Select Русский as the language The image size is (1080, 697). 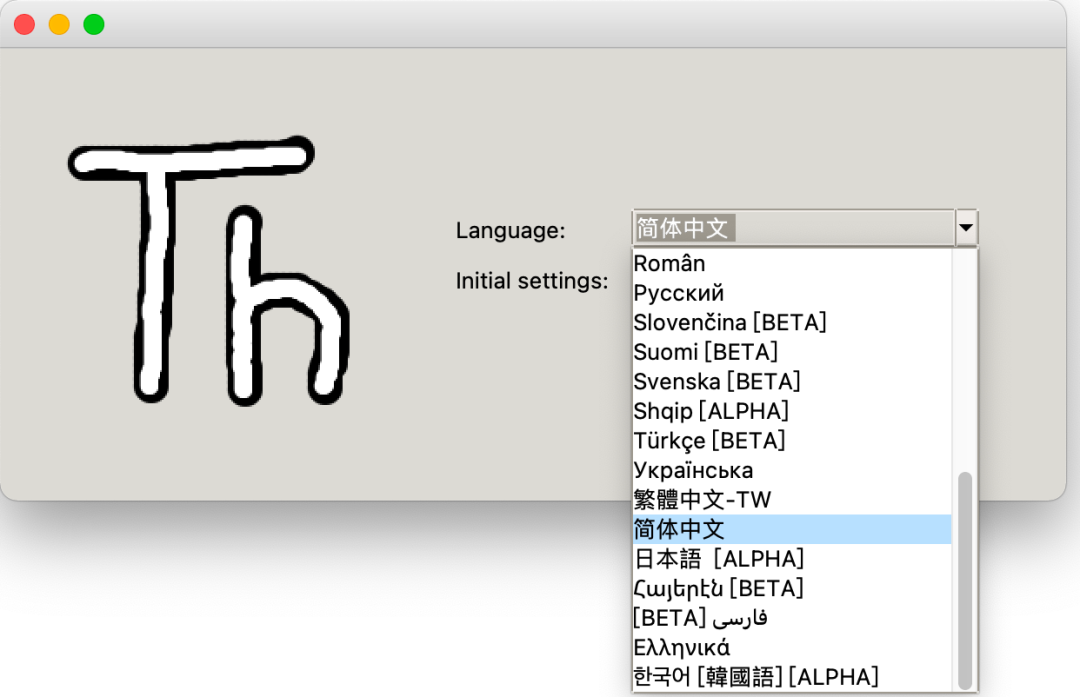point(700,293)
